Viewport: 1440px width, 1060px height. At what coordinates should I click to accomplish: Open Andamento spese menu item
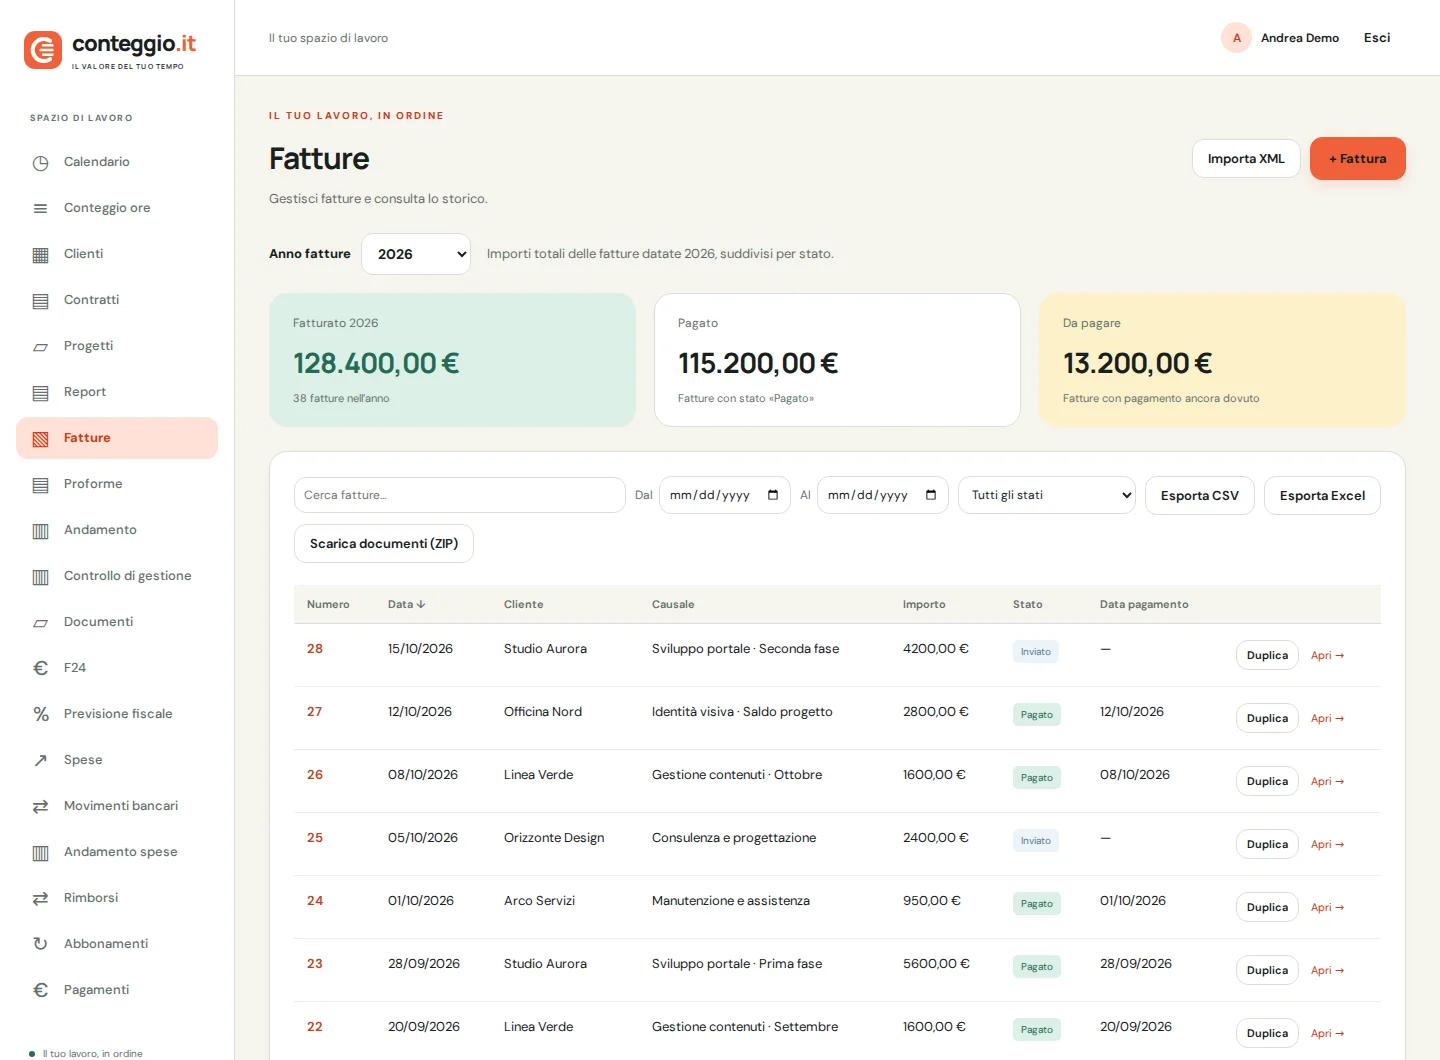[117, 852]
